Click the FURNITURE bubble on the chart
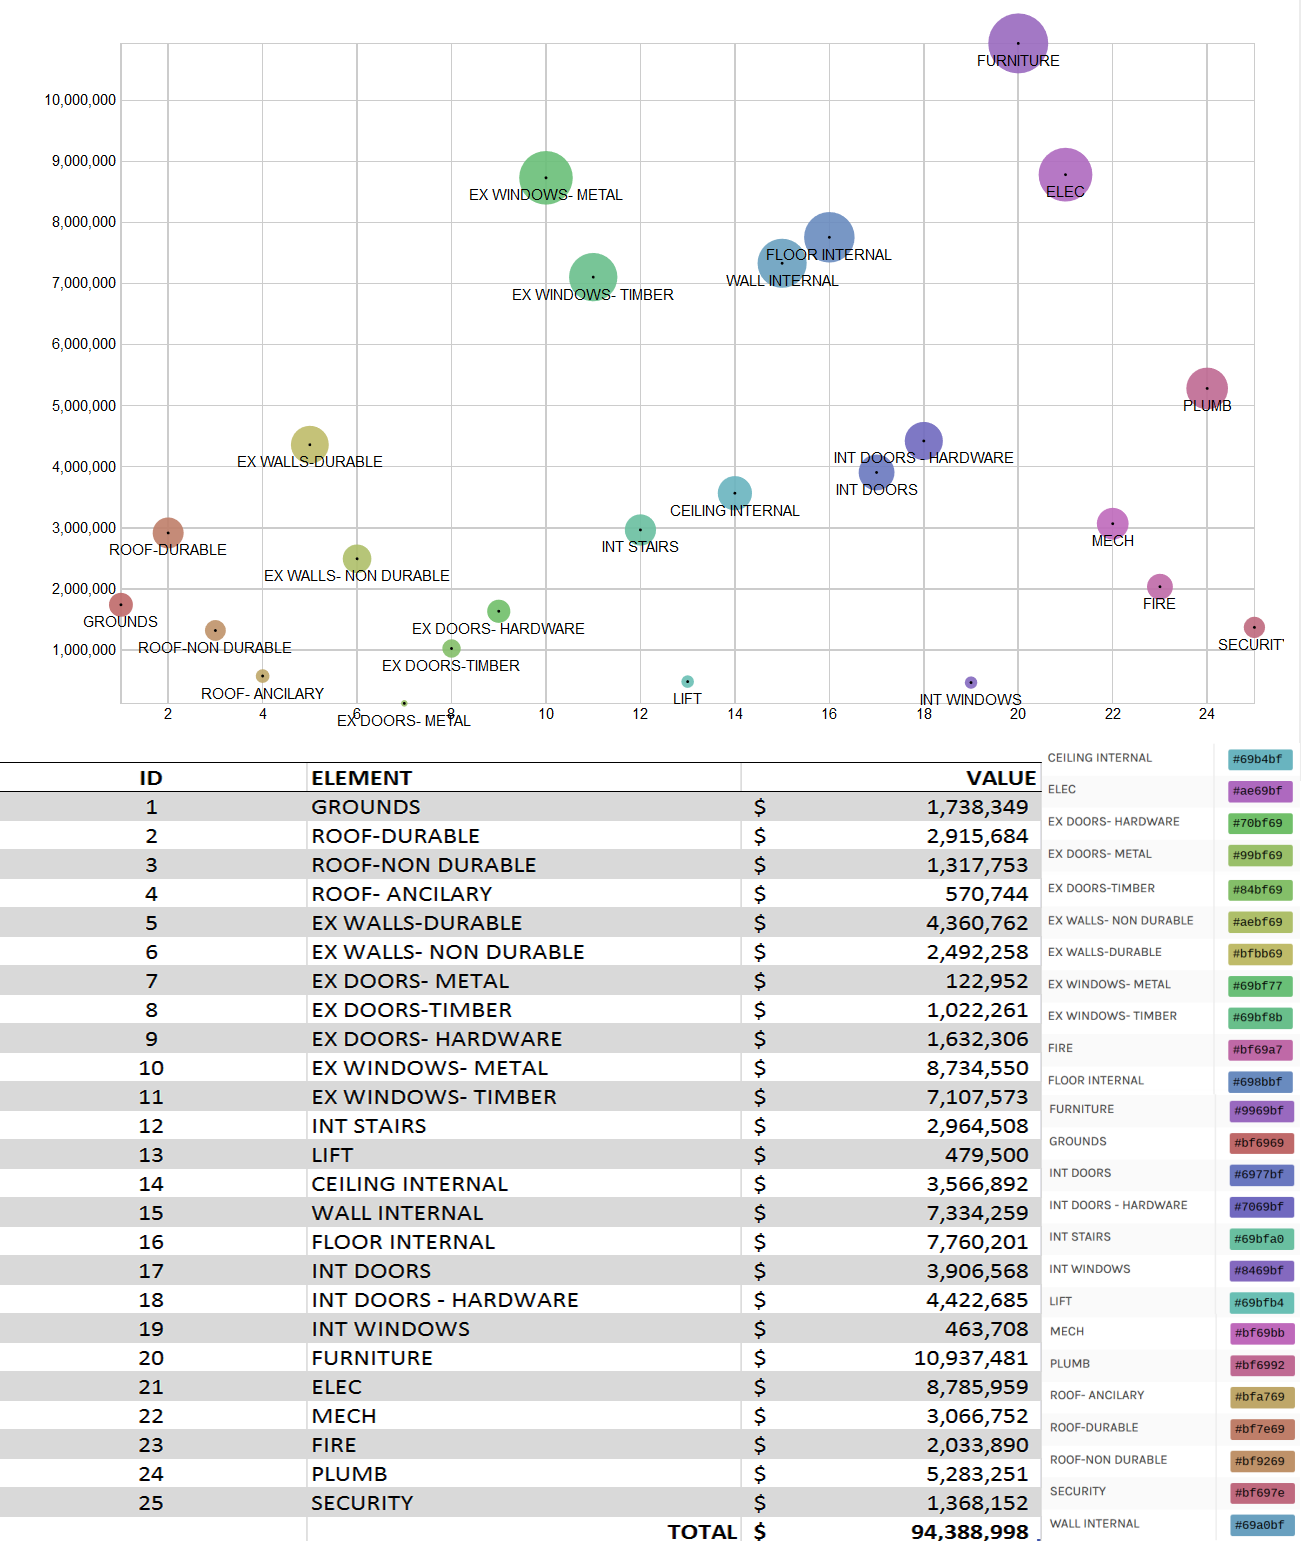The height and width of the screenshot is (1541, 1301). [1017, 43]
